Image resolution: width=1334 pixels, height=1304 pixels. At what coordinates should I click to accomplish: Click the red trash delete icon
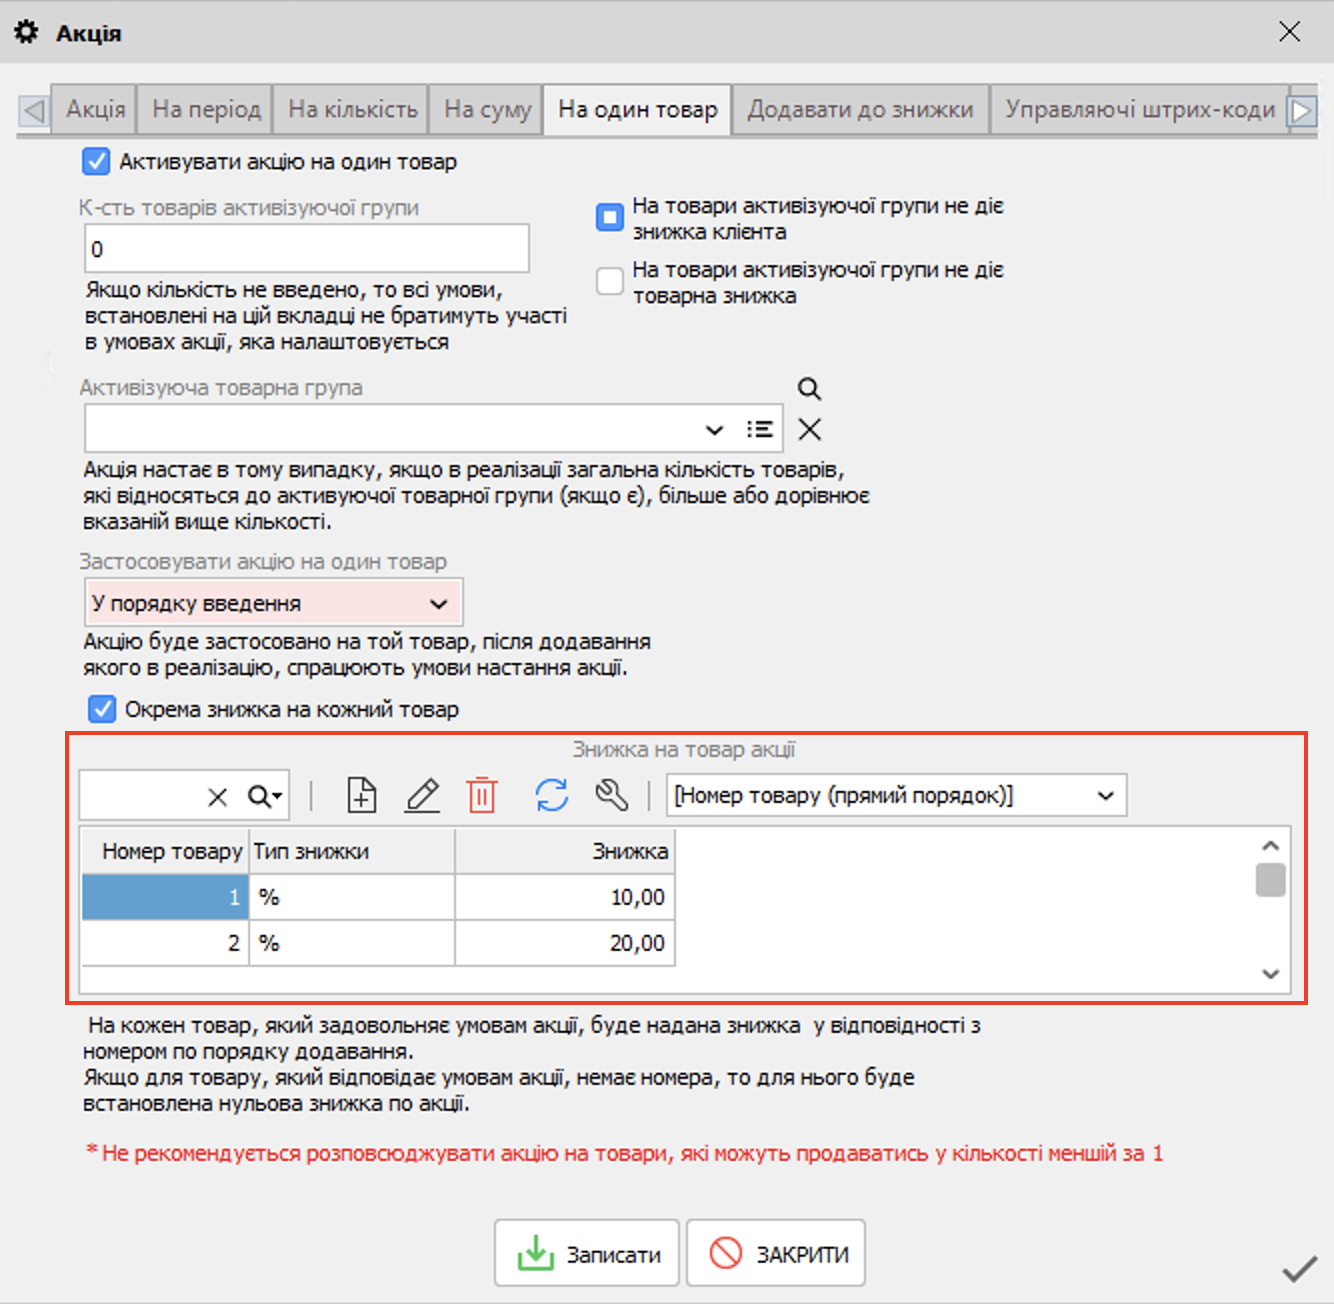(482, 796)
